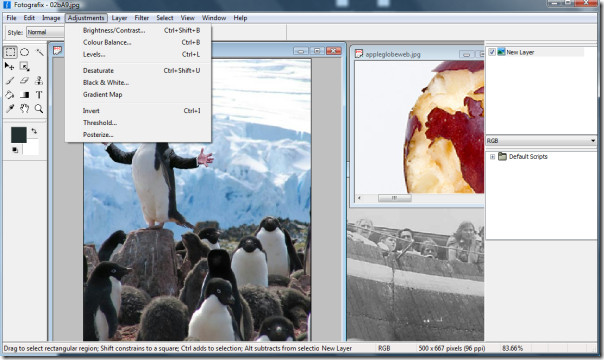Choose Threshold adjustment
The height and width of the screenshot is (360, 604).
tap(139, 122)
